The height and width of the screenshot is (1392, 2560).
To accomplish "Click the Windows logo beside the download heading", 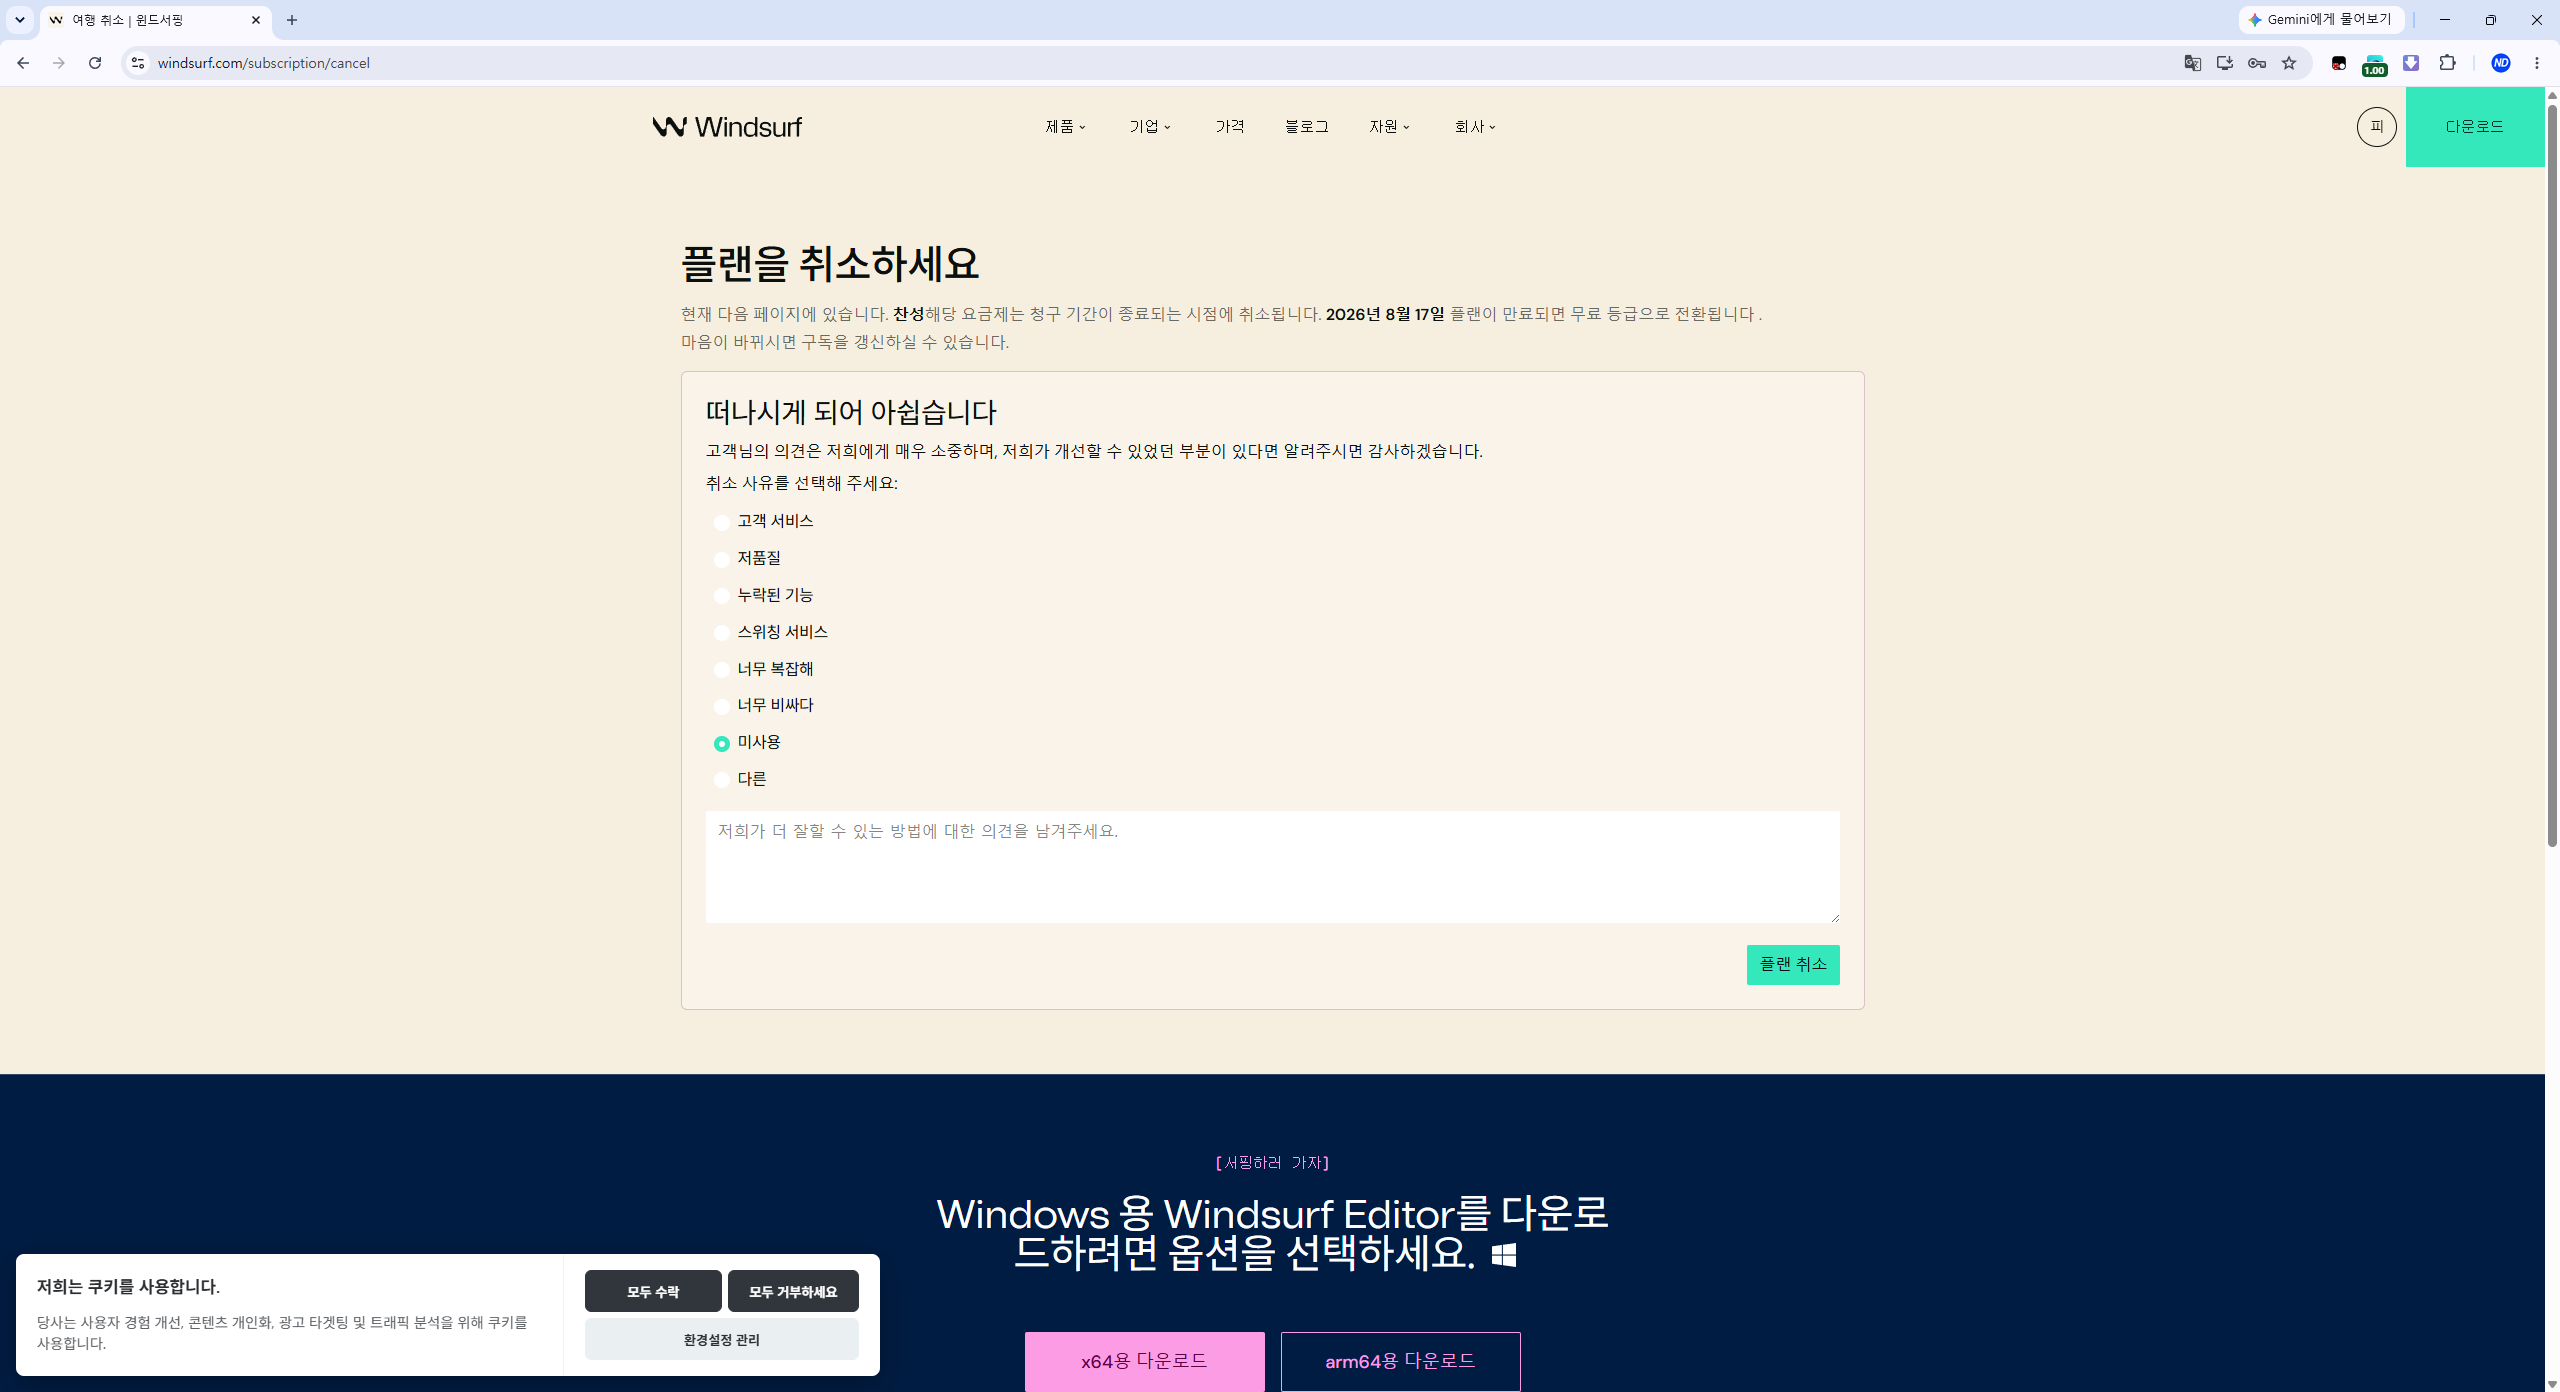I will (x=1503, y=1255).
